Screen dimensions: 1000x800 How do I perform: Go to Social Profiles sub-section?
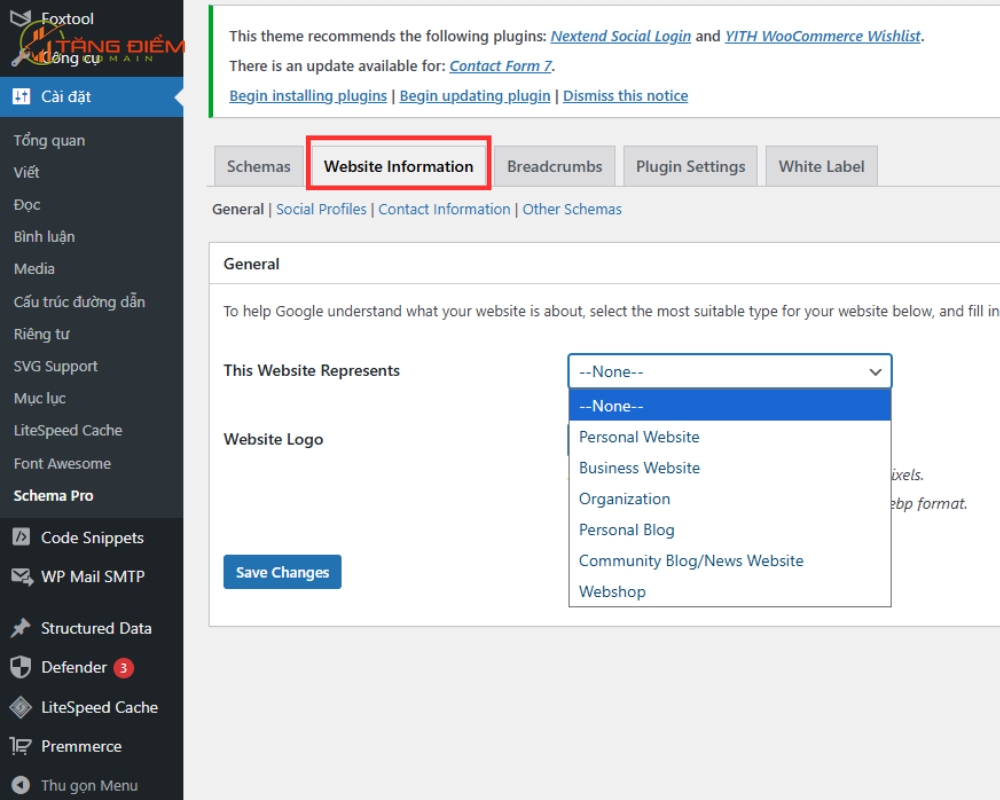(321, 209)
